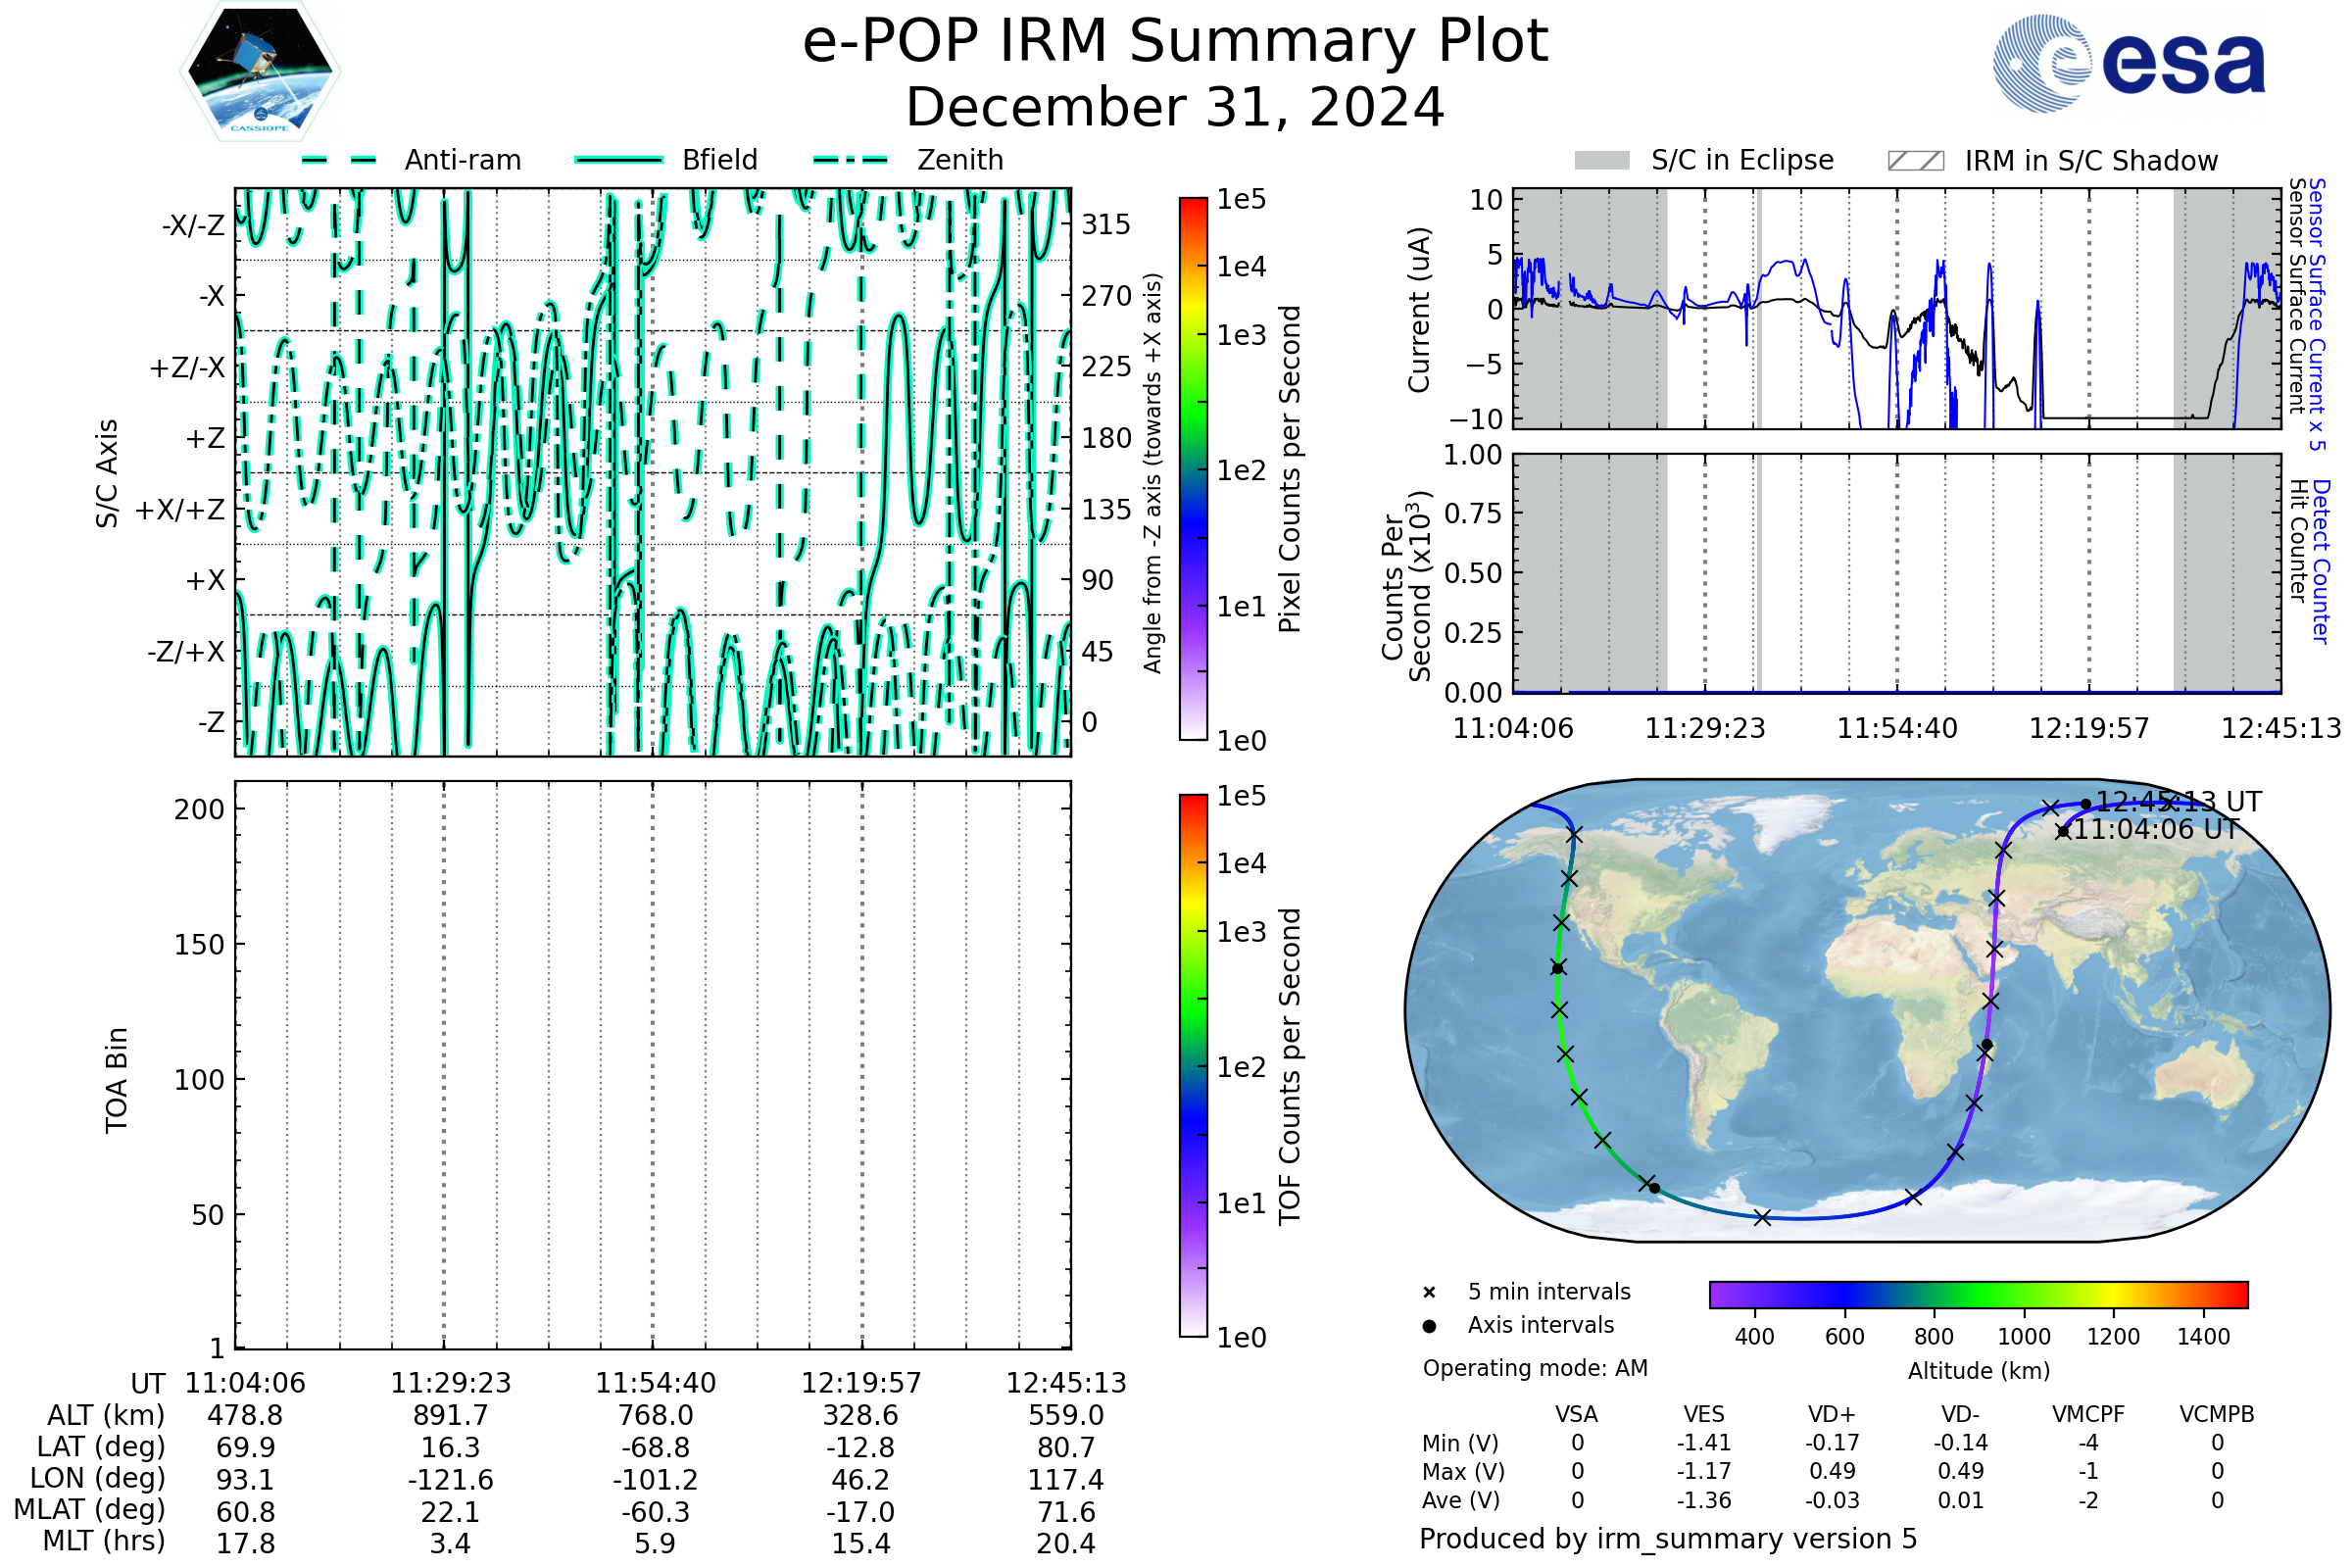The image size is (2352, 1568).
Task: Click the Bfield solid legend line
Action: [x=618, y=160]
